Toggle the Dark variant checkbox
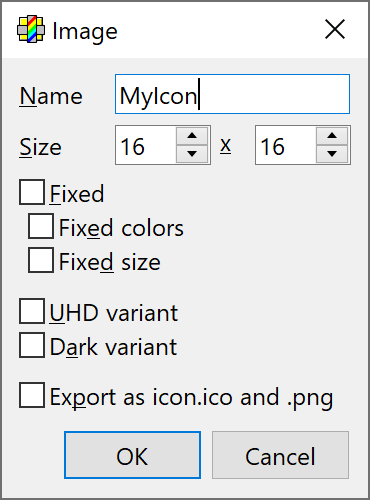The width and height of the screenshot is (370, 500). pyautogui.click(x=32, y=345)
